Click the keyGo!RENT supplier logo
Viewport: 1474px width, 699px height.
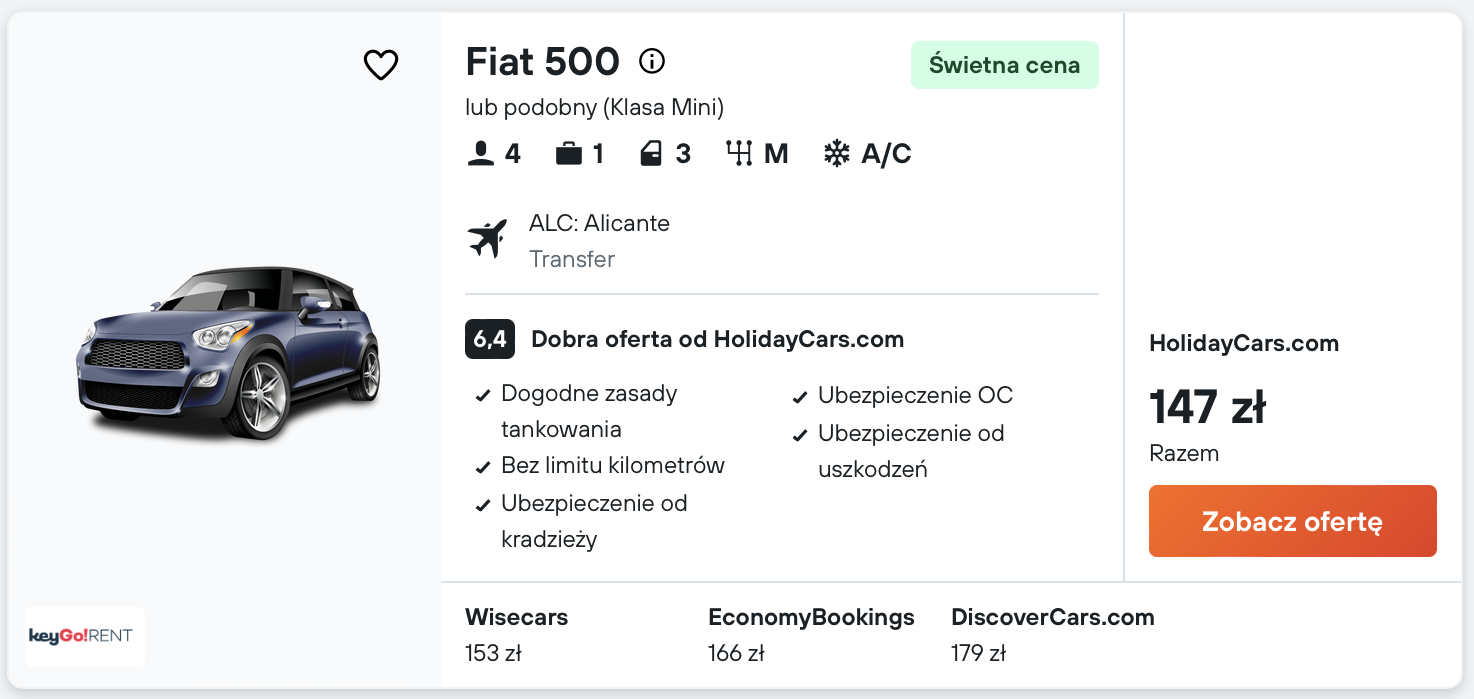85,636
